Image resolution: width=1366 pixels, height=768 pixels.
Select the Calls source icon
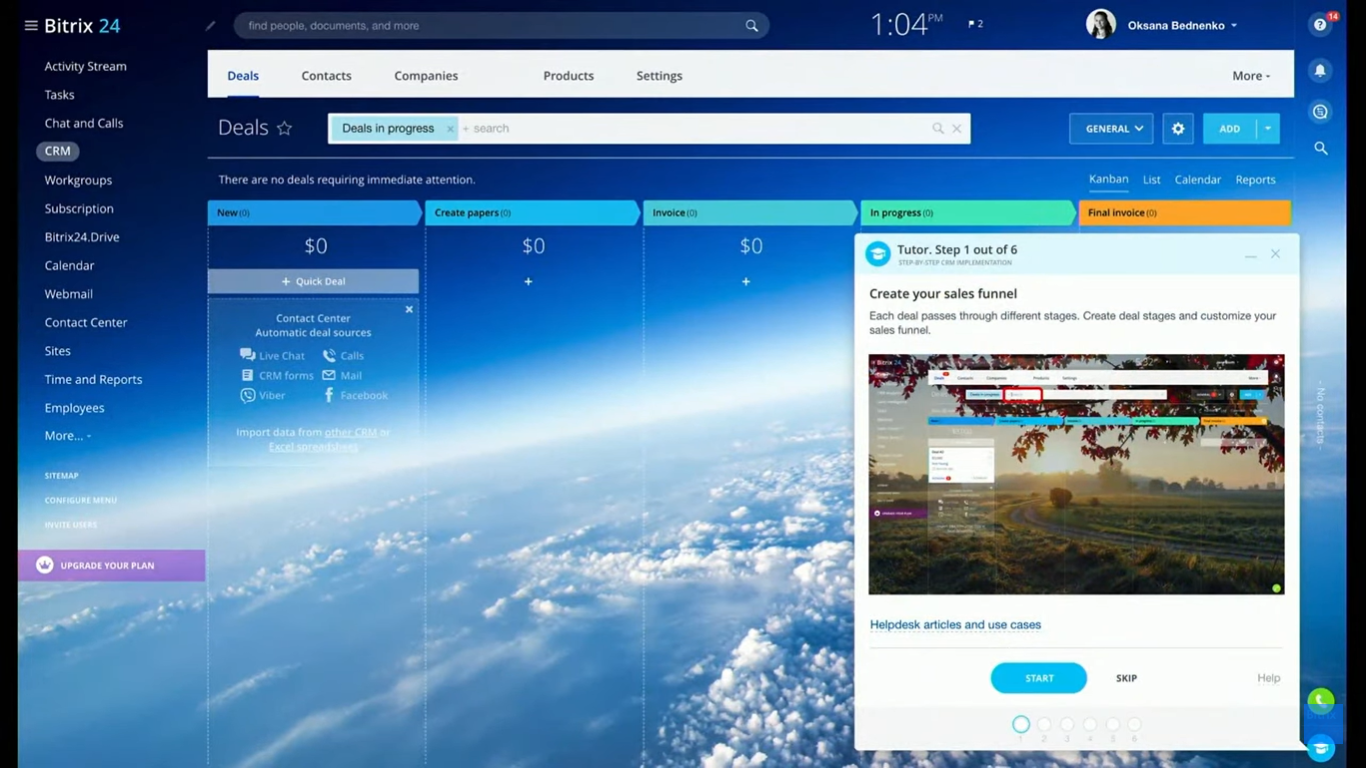pyautogui.click(x=329, y=355)
